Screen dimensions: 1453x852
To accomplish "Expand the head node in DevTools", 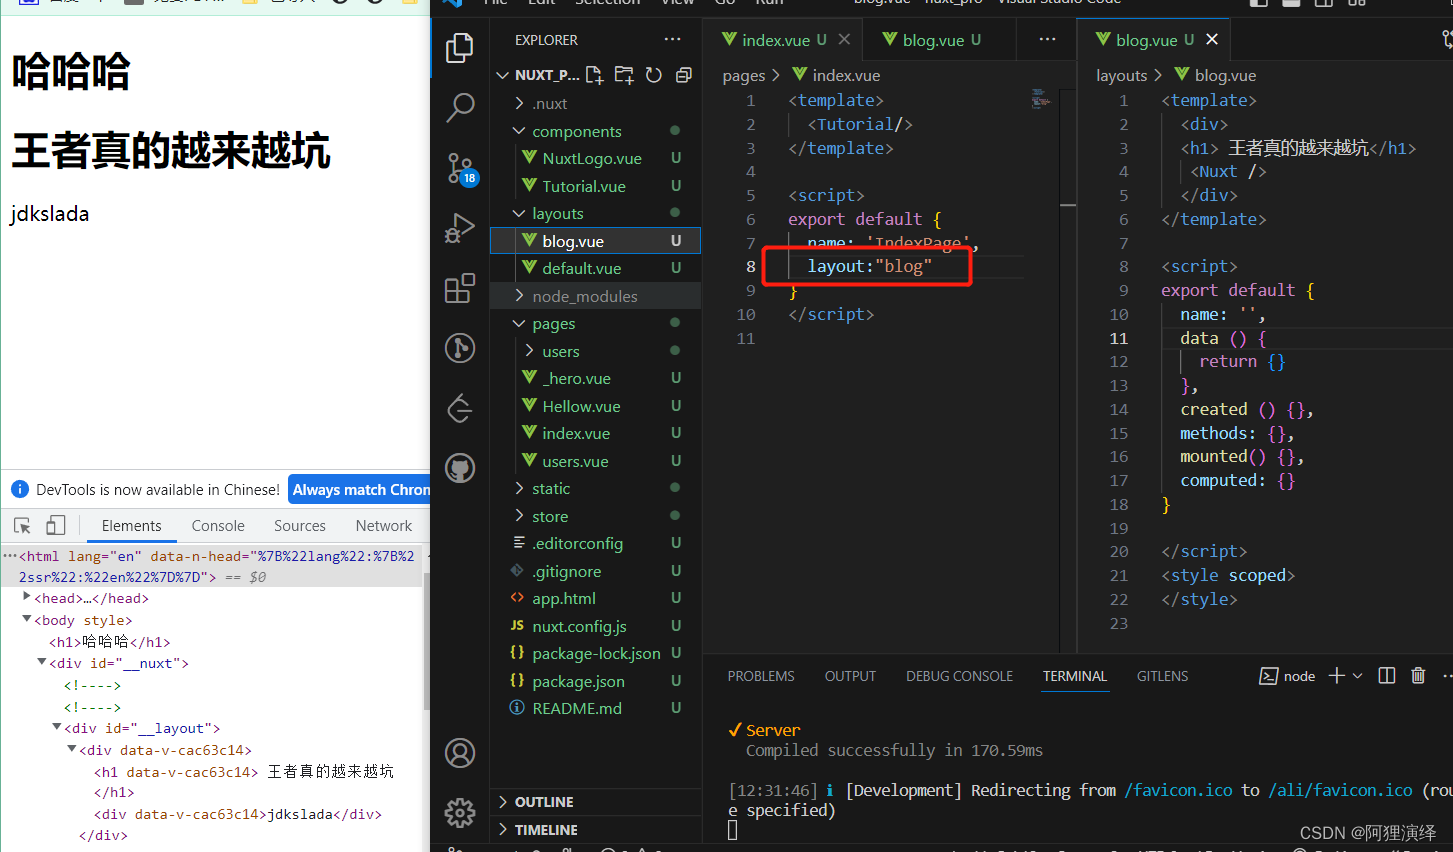I will 27,597.
